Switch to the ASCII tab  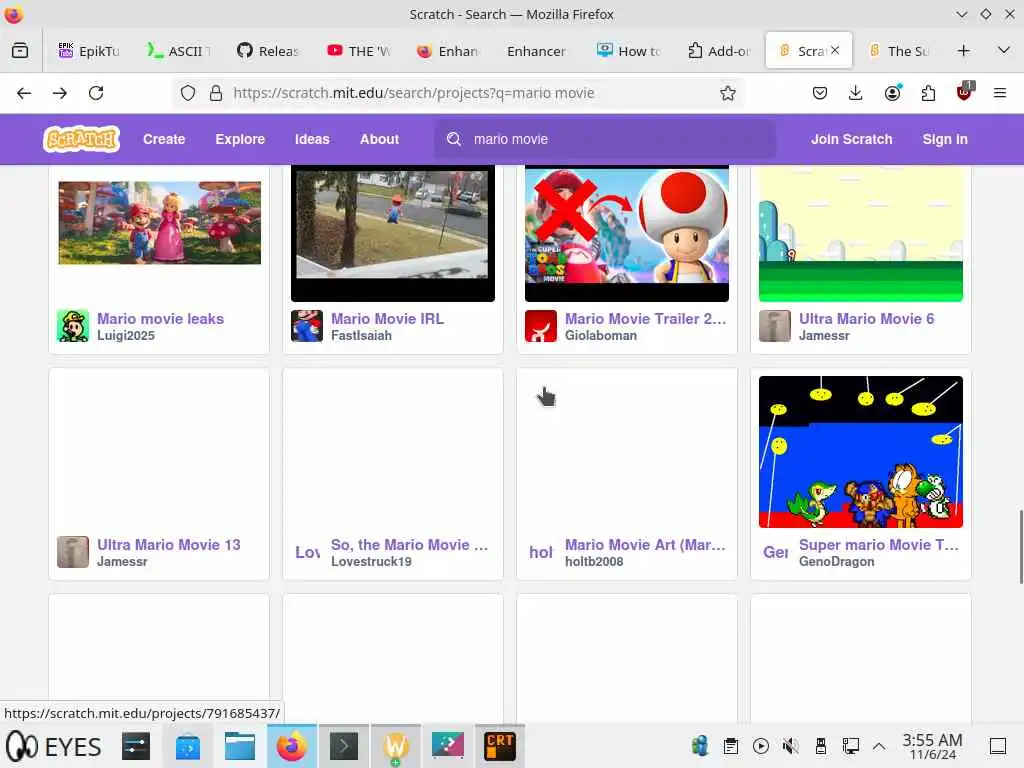pos(180,51)
